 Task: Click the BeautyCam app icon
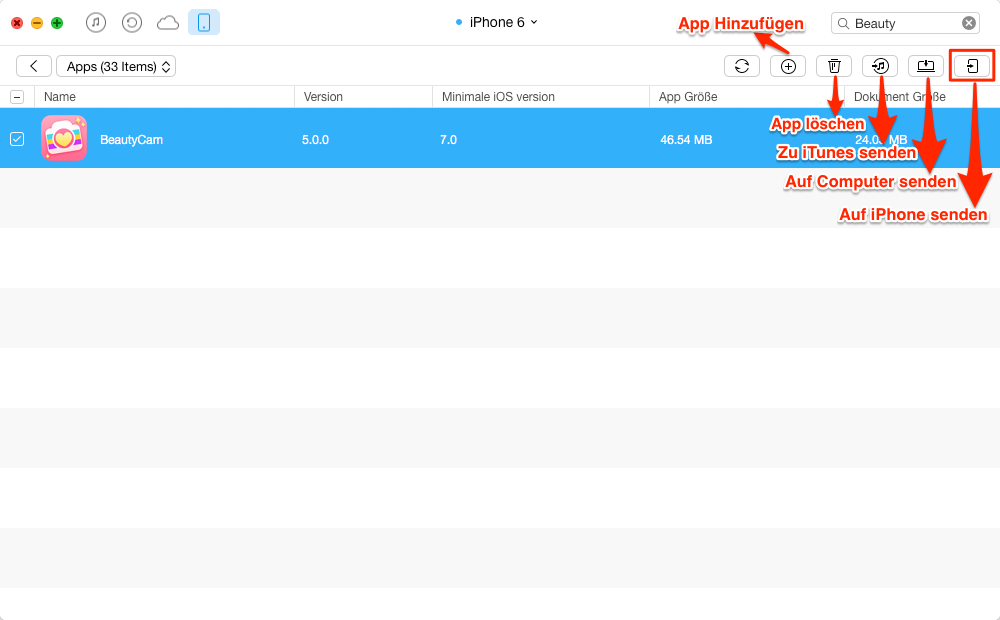(64, 138)
